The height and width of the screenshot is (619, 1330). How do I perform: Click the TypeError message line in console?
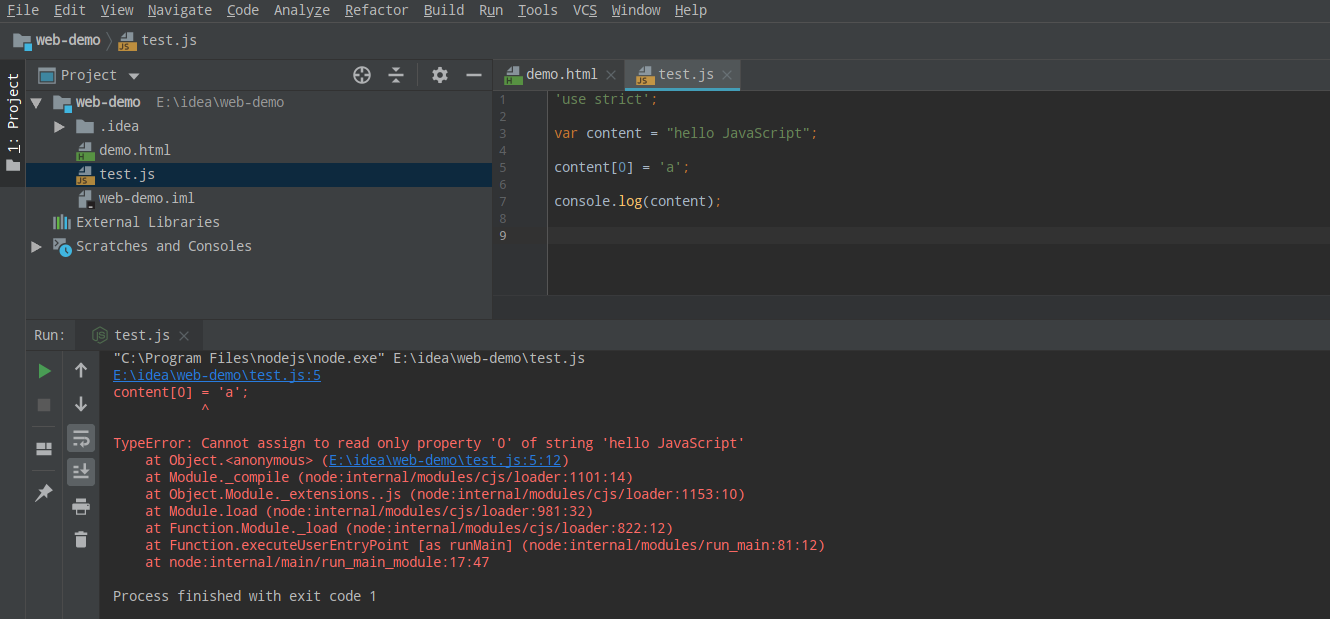[x=429, y=443]
